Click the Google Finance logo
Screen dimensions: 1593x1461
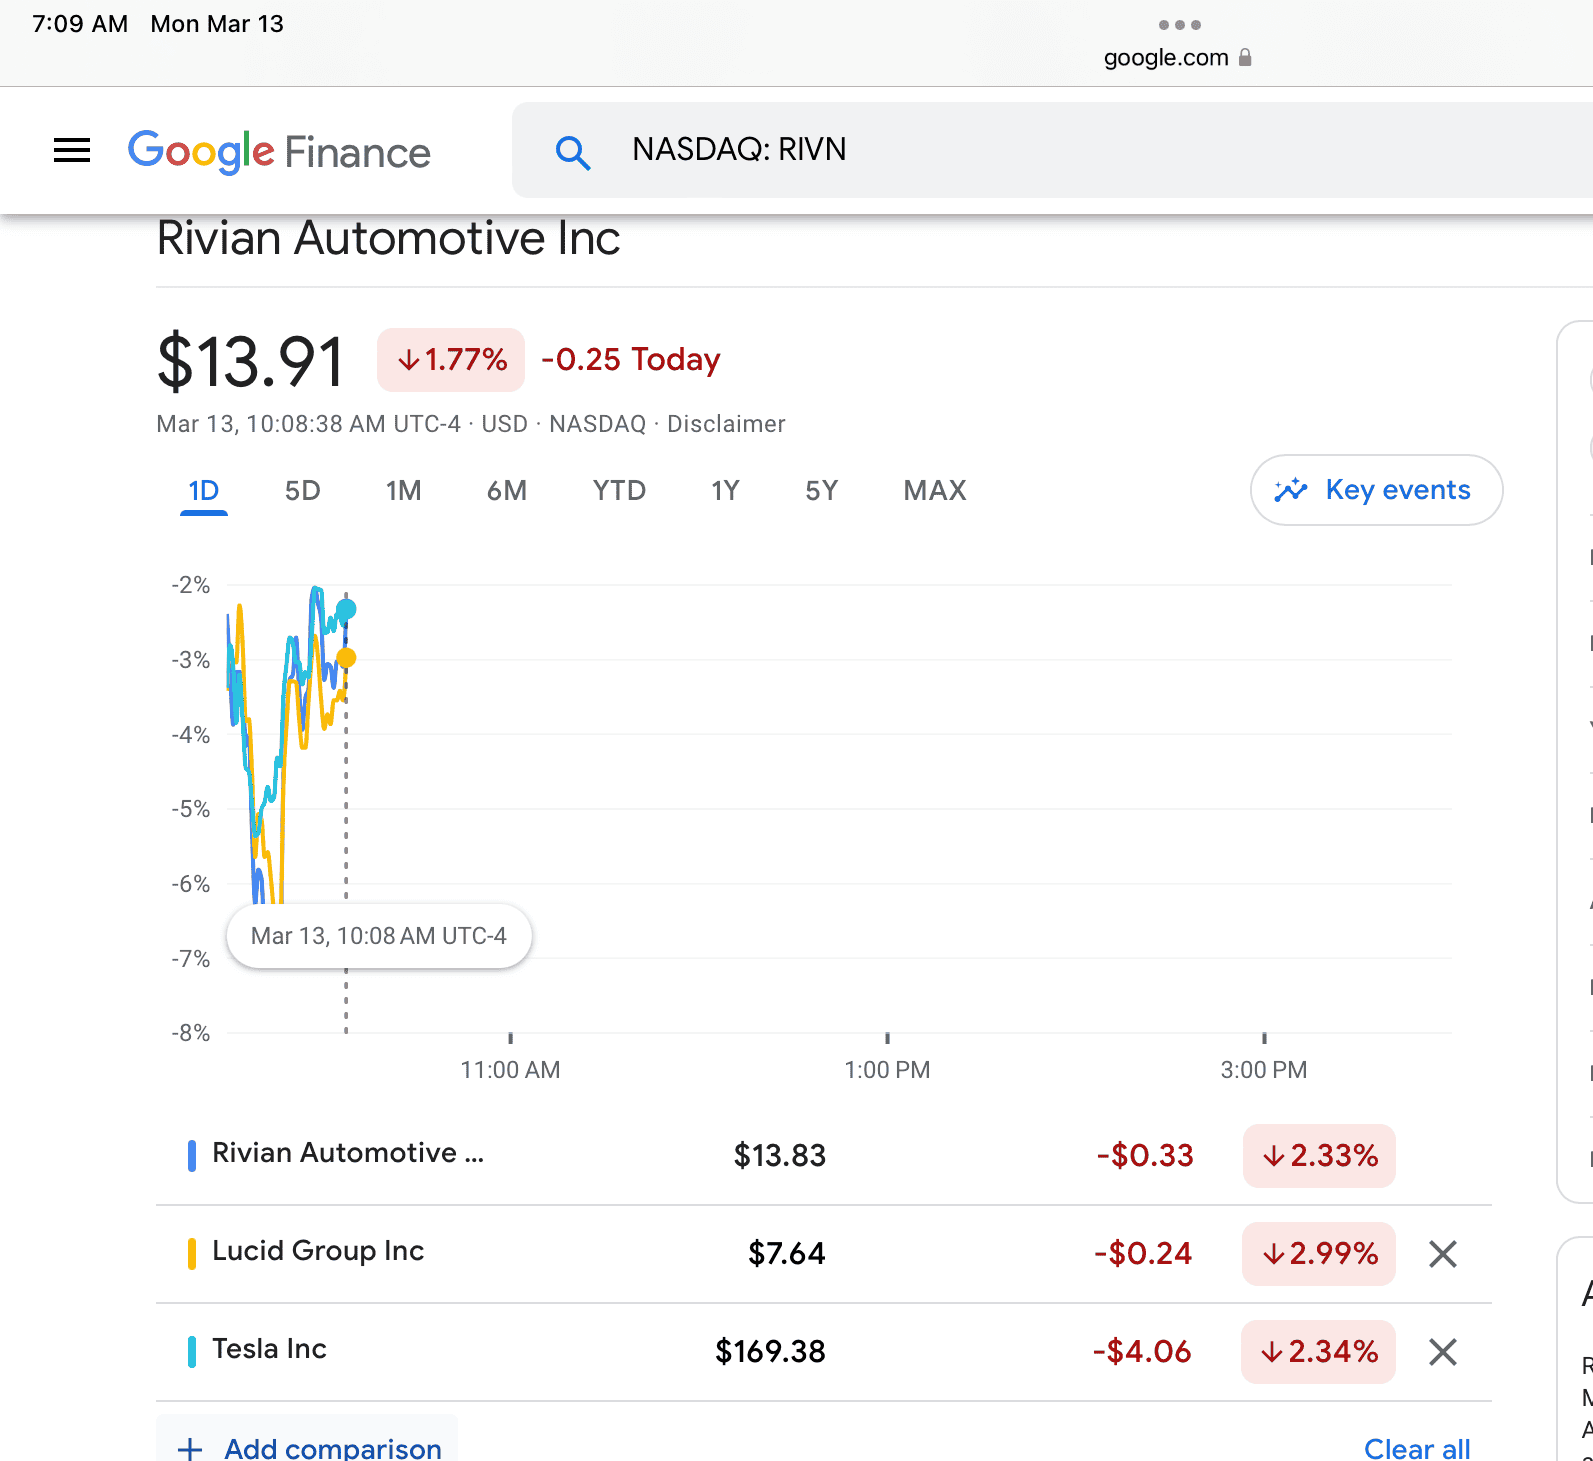pos(279,151)
